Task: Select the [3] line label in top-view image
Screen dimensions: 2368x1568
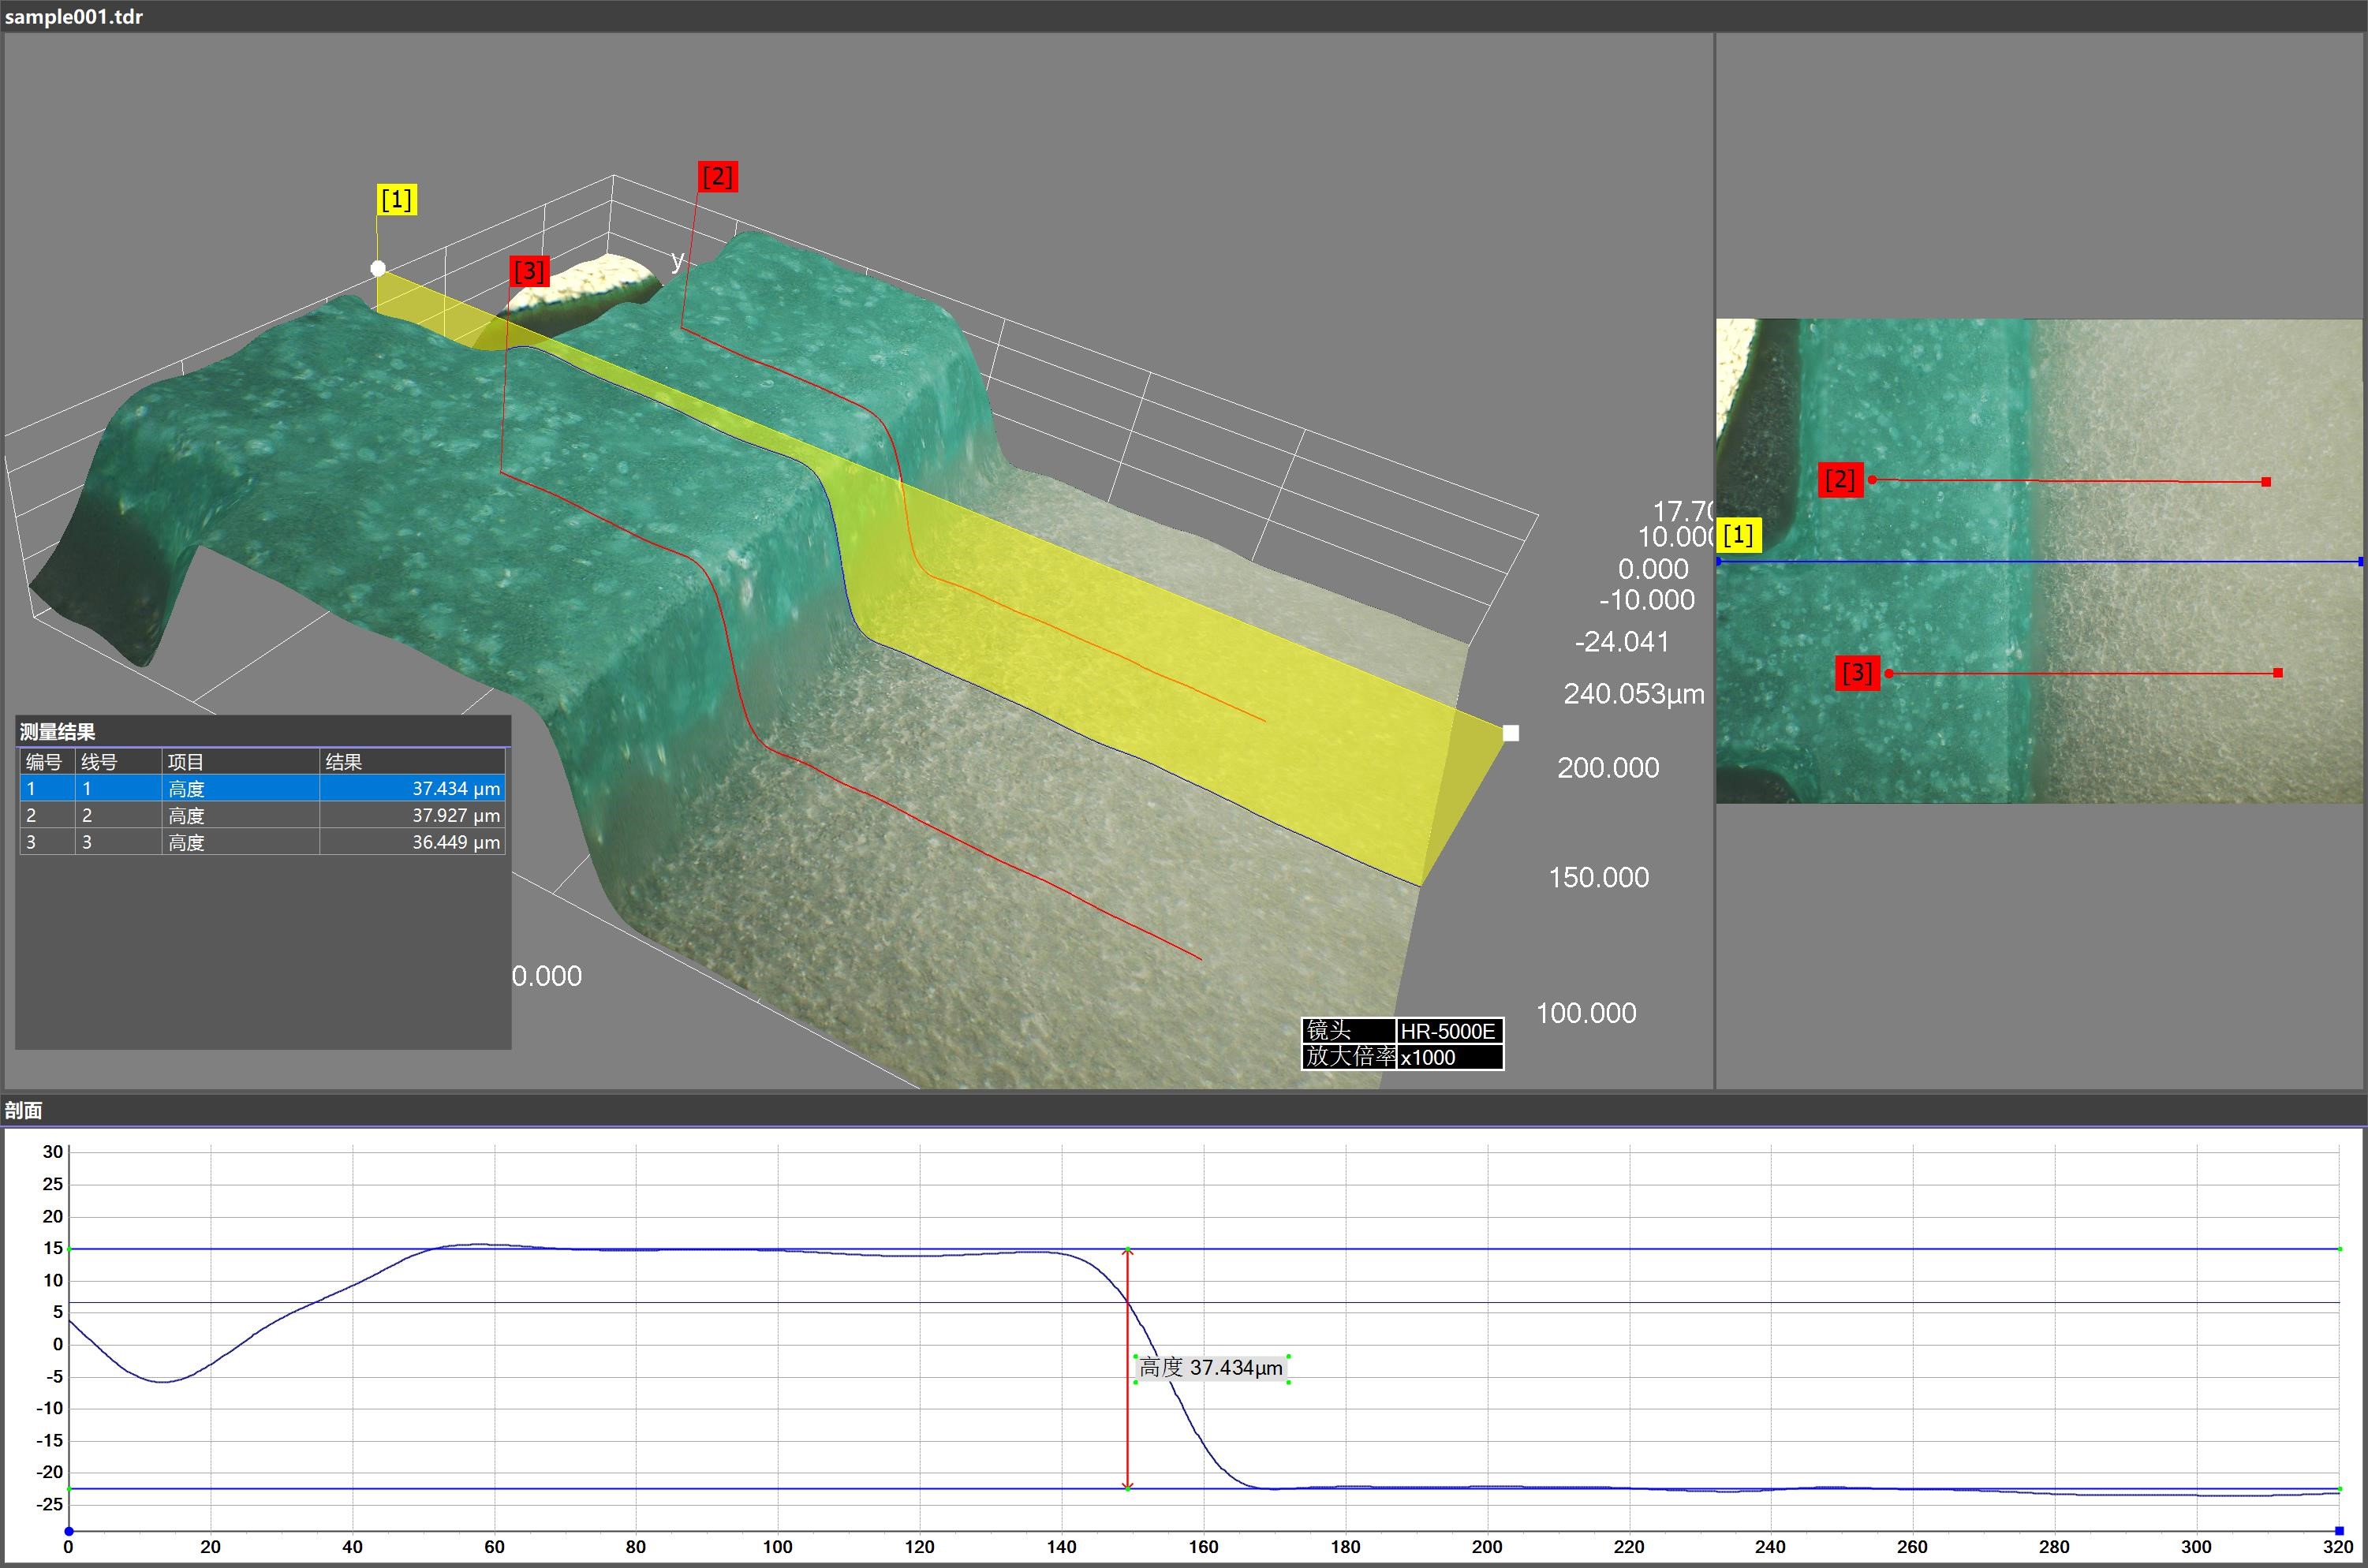Action: pos(1857,672)
